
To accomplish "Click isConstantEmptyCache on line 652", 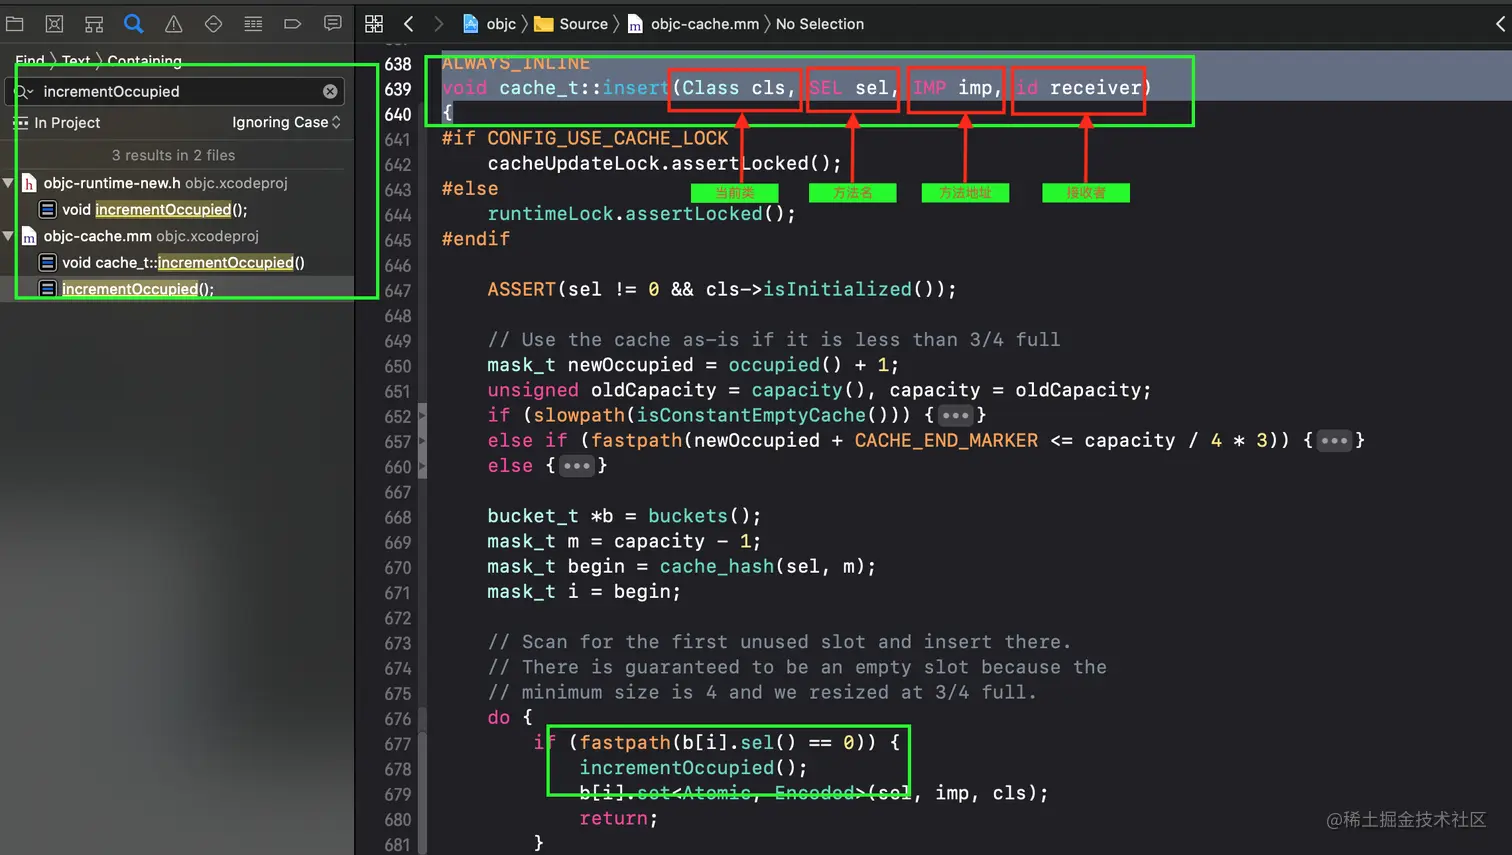I will coord(751,415).
